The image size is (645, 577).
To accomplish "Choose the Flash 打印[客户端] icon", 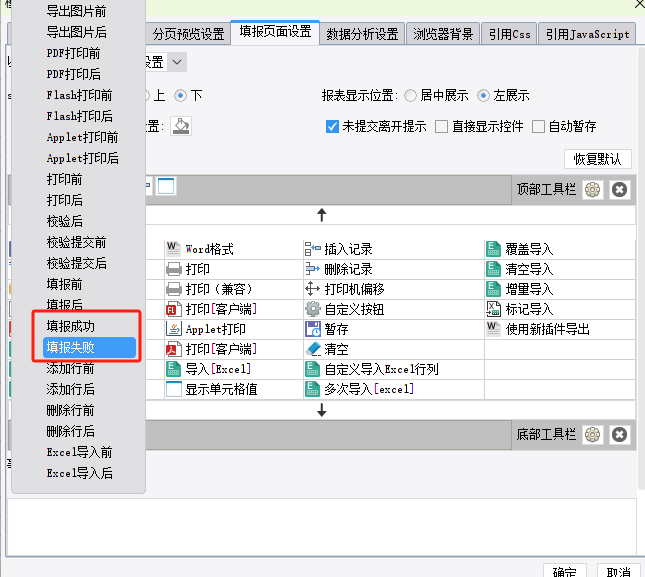I will [173, 309].
